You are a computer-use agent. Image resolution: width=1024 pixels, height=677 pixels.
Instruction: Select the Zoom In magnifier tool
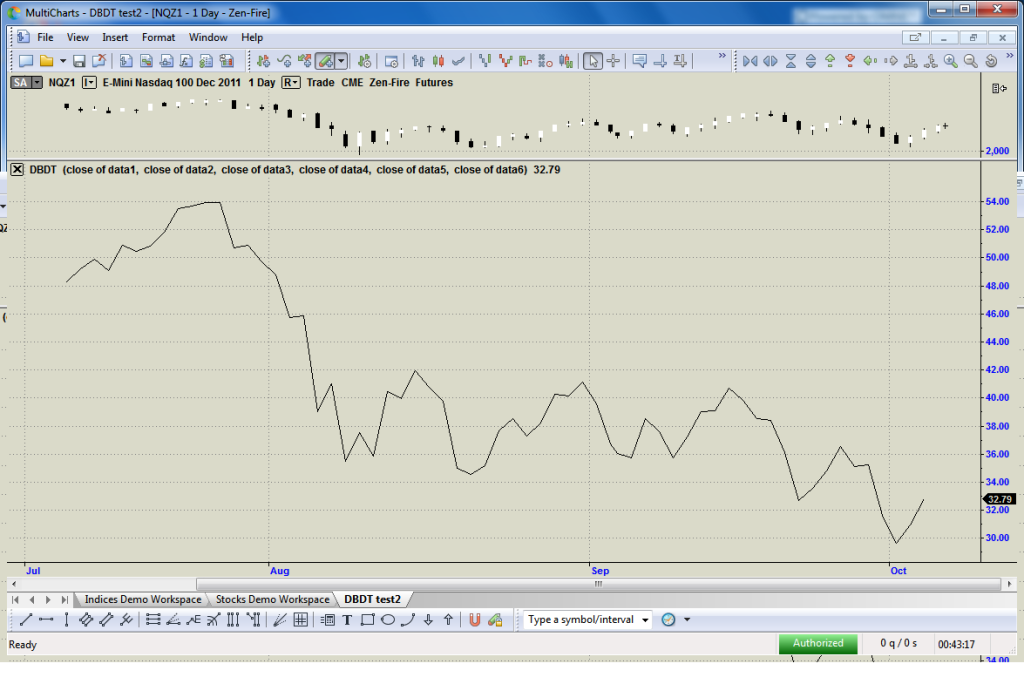pos(950,61)
